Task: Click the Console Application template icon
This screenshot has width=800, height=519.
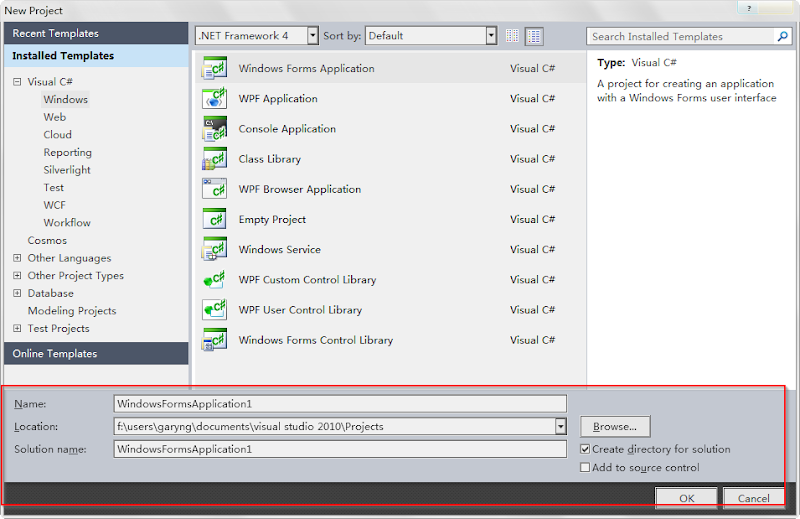Action: [214, 129]
